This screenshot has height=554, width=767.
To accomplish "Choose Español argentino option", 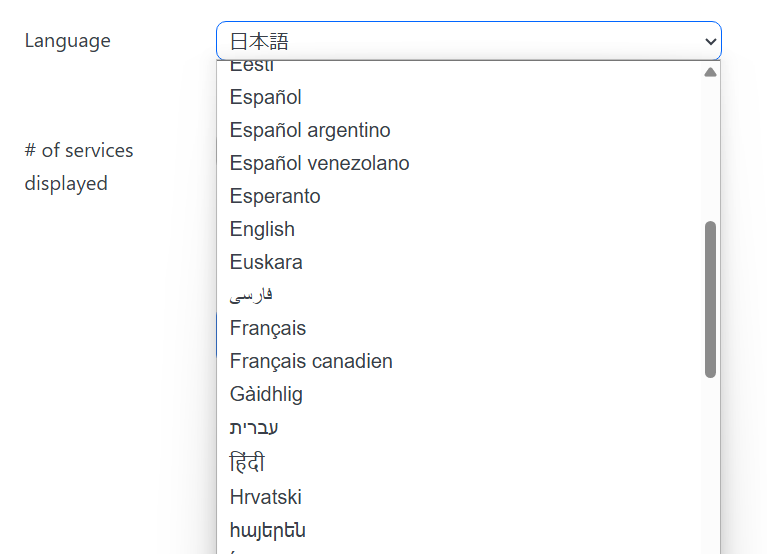I will click(310, 130).
